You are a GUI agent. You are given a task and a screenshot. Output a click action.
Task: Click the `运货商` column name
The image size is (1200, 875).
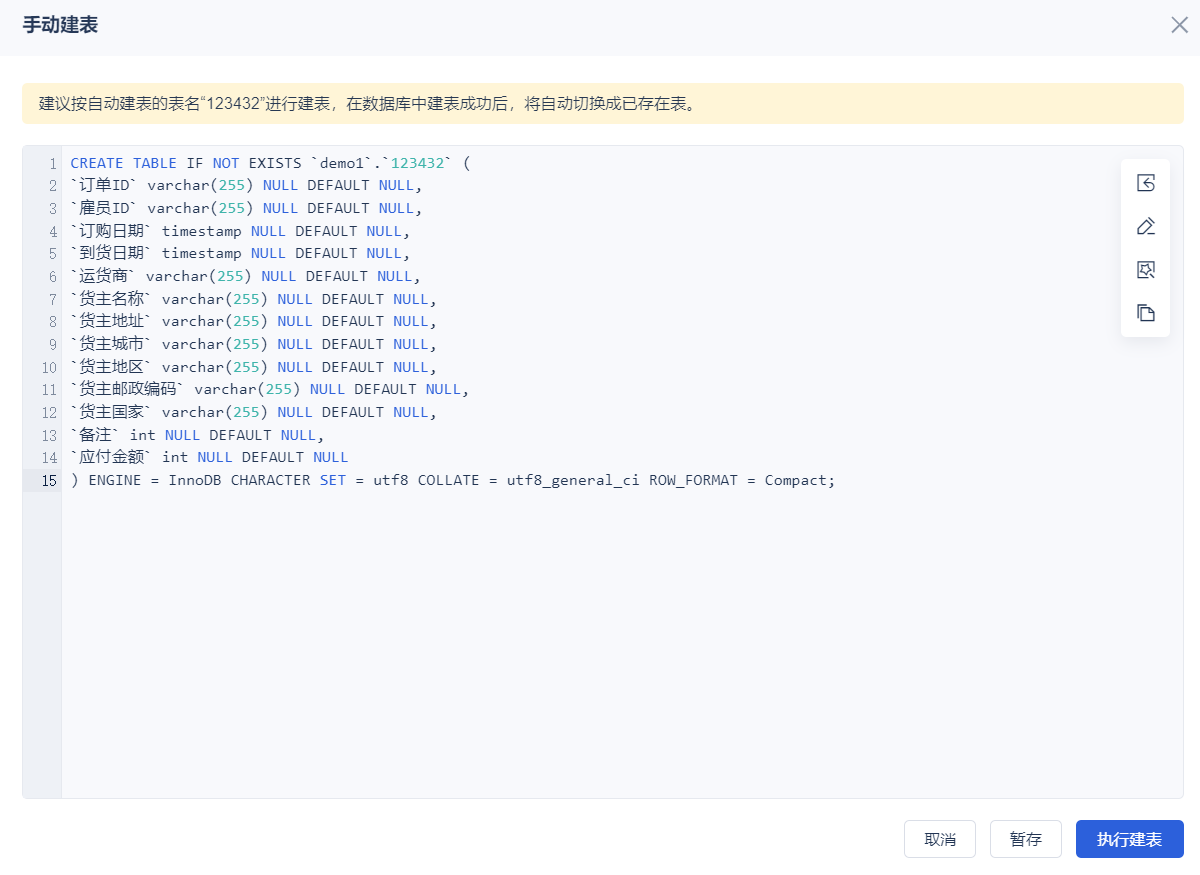tap(103, 276)
